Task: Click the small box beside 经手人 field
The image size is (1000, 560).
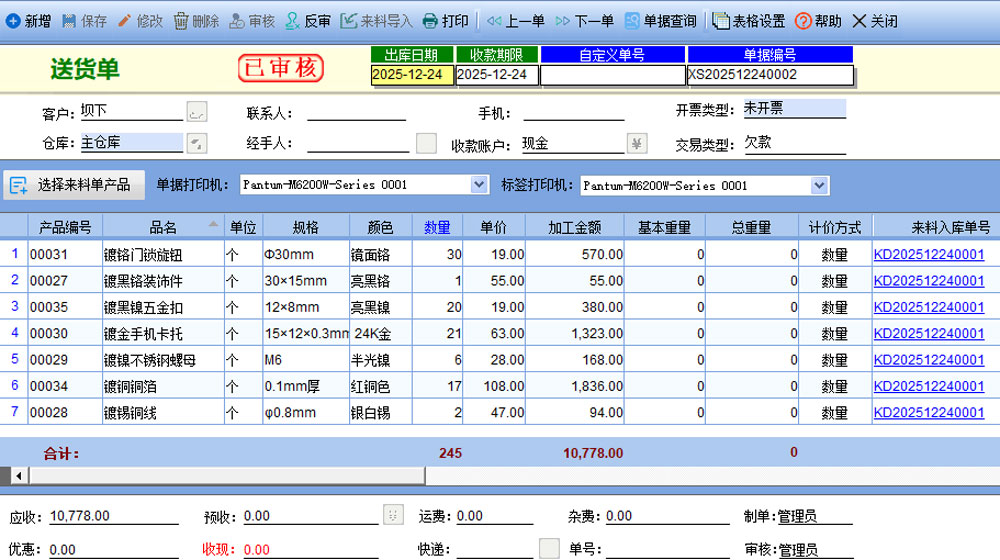Action: pos(426,143)
